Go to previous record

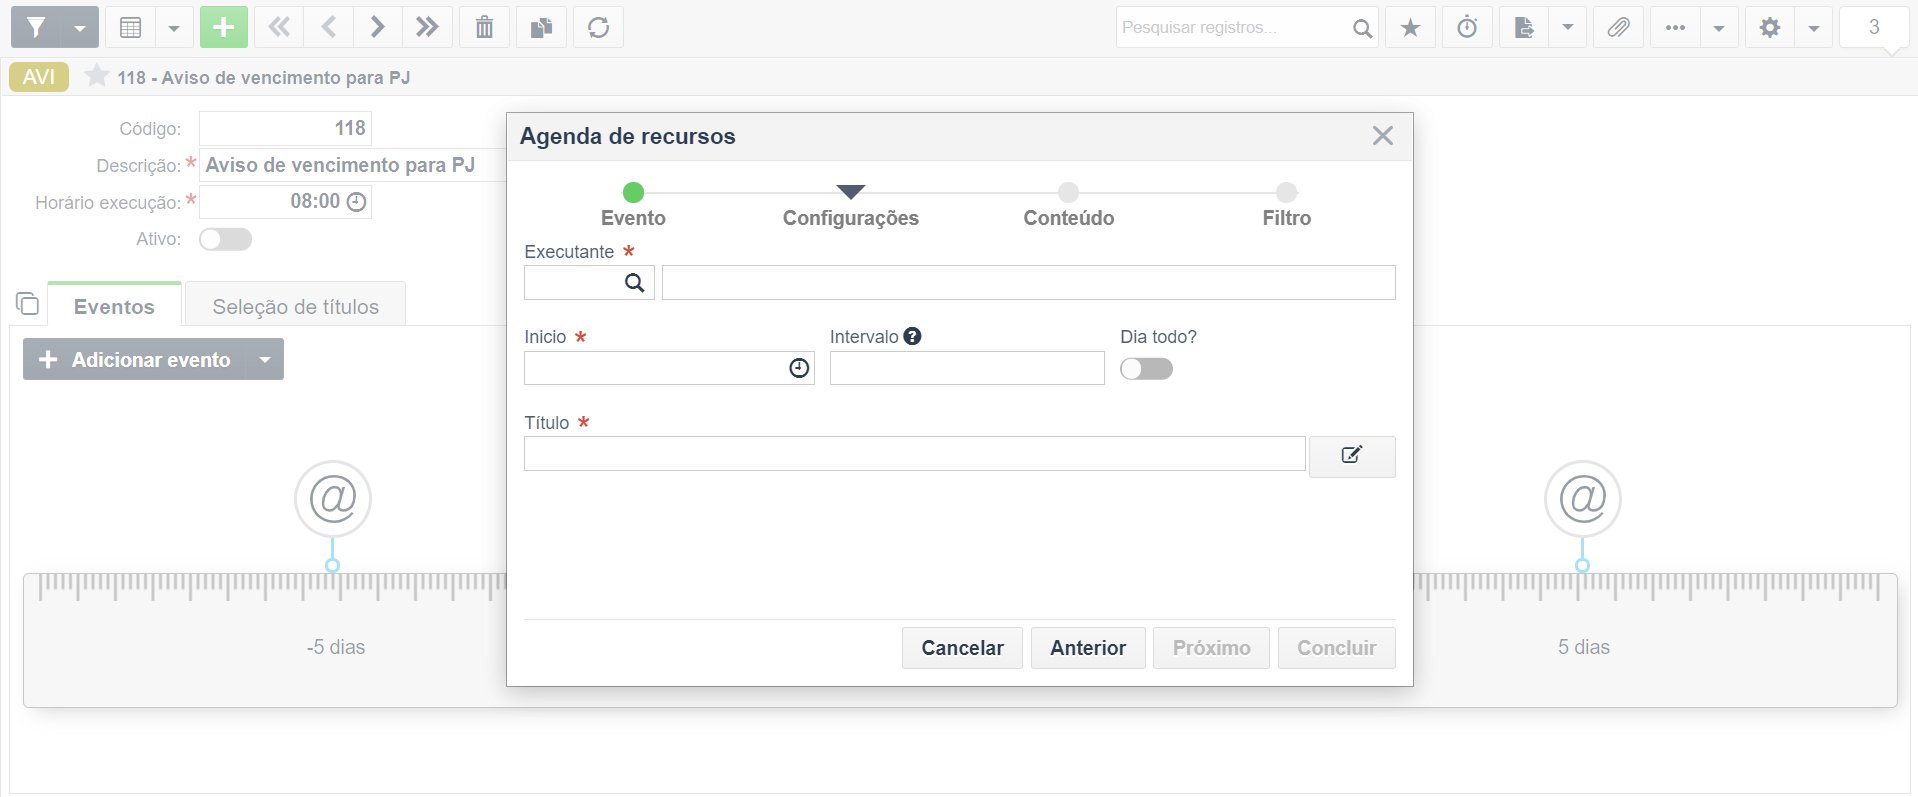pyautogui.click(x=328, y=27)
